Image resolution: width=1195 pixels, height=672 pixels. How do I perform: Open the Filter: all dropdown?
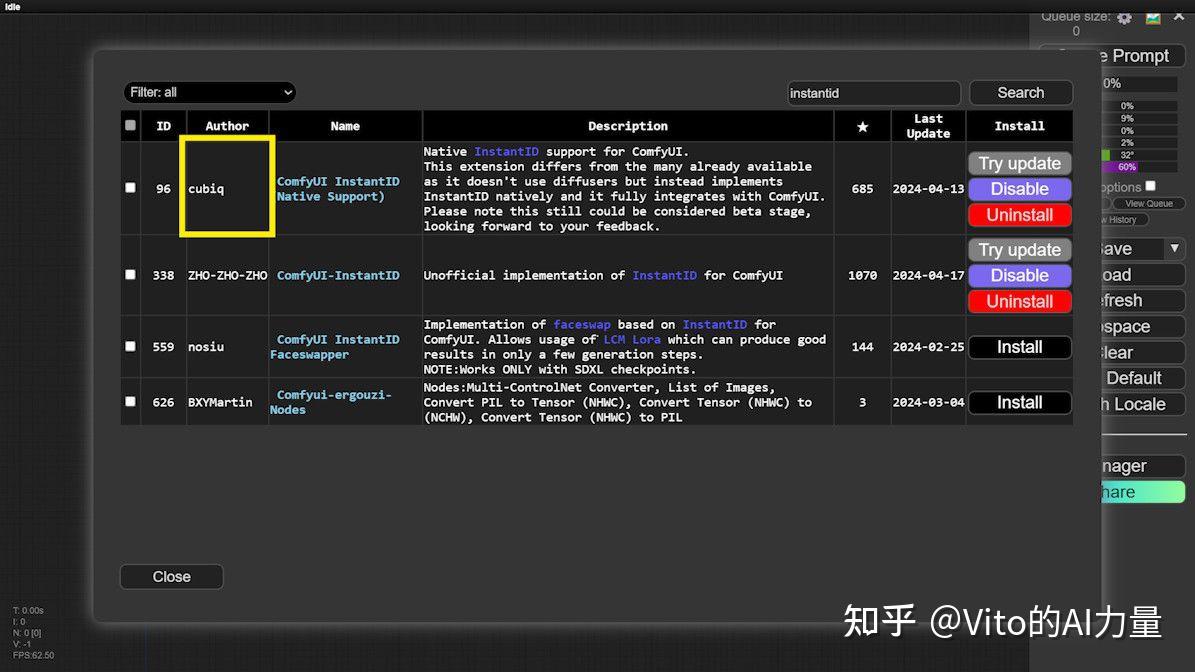(210, 92)
